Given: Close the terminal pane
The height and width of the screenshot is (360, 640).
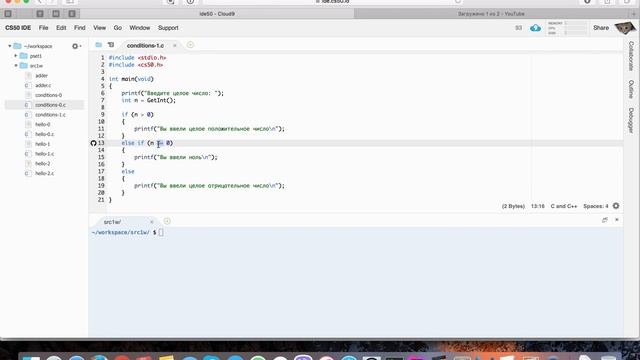Looking at the screenshot, I should tap(617, 220).
